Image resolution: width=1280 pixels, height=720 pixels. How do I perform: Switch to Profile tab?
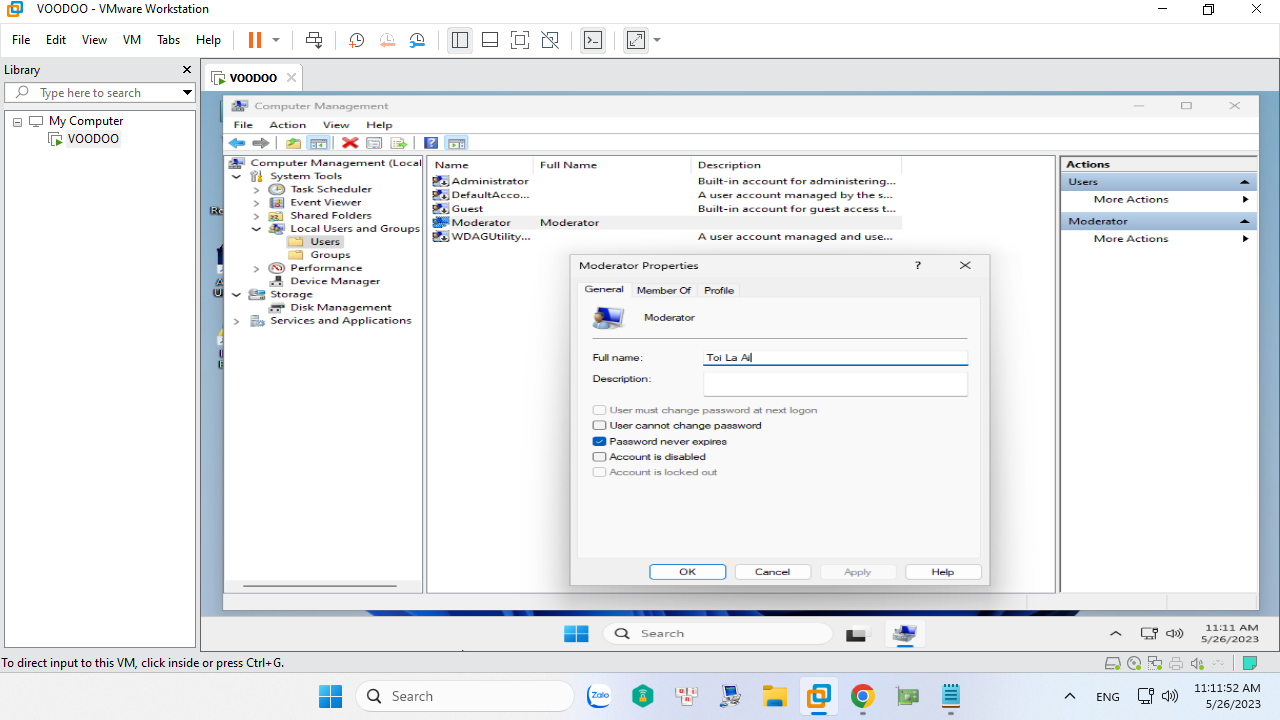coord(719,290)
